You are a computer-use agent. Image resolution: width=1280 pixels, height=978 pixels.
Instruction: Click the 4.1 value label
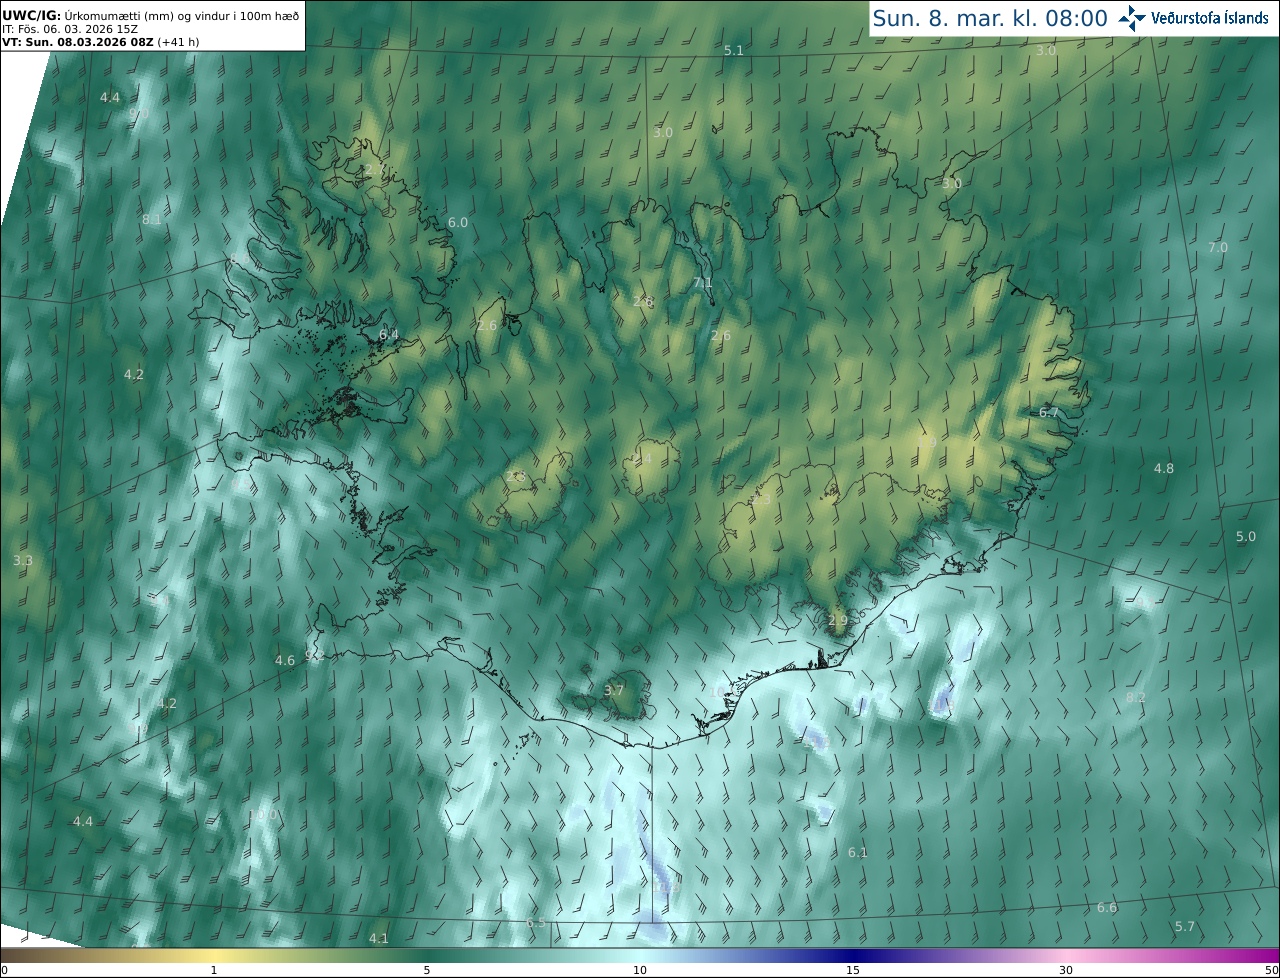point(378,938)
